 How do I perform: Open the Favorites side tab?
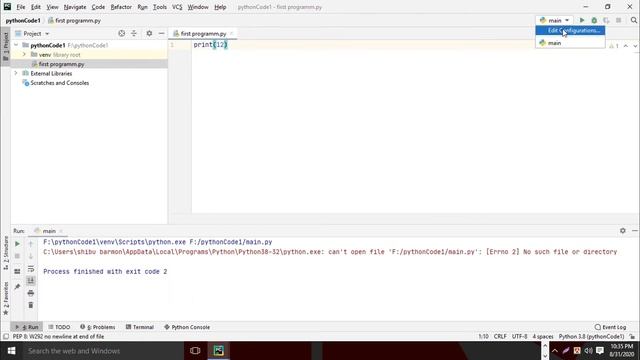[x=5, y=298]
